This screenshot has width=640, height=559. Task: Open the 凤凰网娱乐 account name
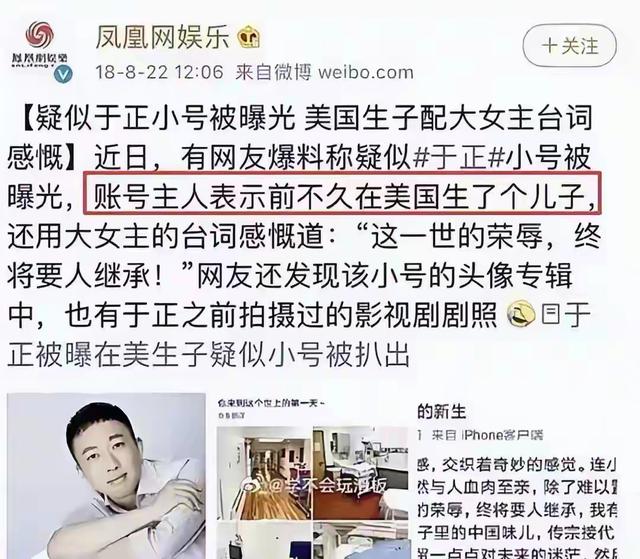click(x=163, y=38)
